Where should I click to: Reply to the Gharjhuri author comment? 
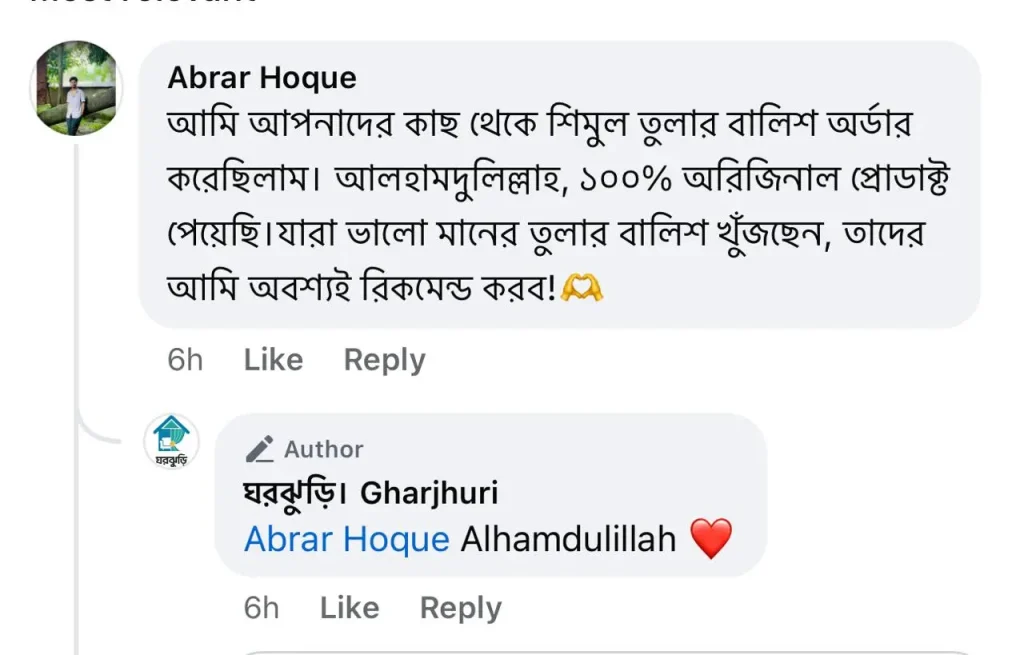tap(460, 608)
